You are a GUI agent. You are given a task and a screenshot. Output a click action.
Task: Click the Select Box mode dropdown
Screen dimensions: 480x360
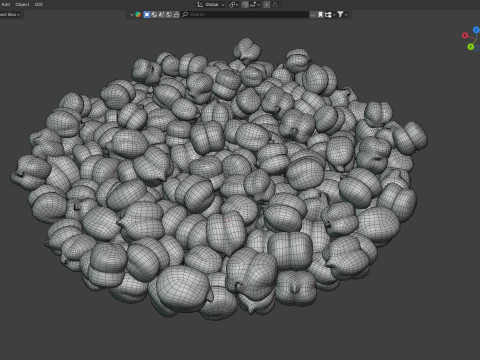coord(10,14)
